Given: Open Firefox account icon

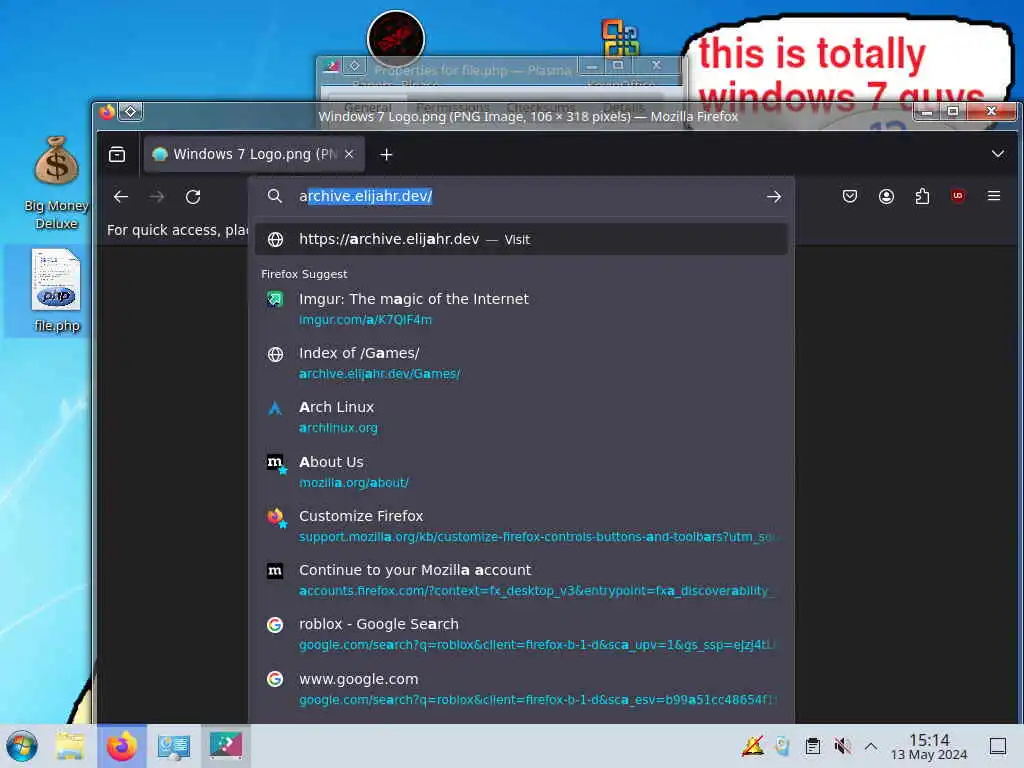Looking at the screenshot, I should click(886, 196).
